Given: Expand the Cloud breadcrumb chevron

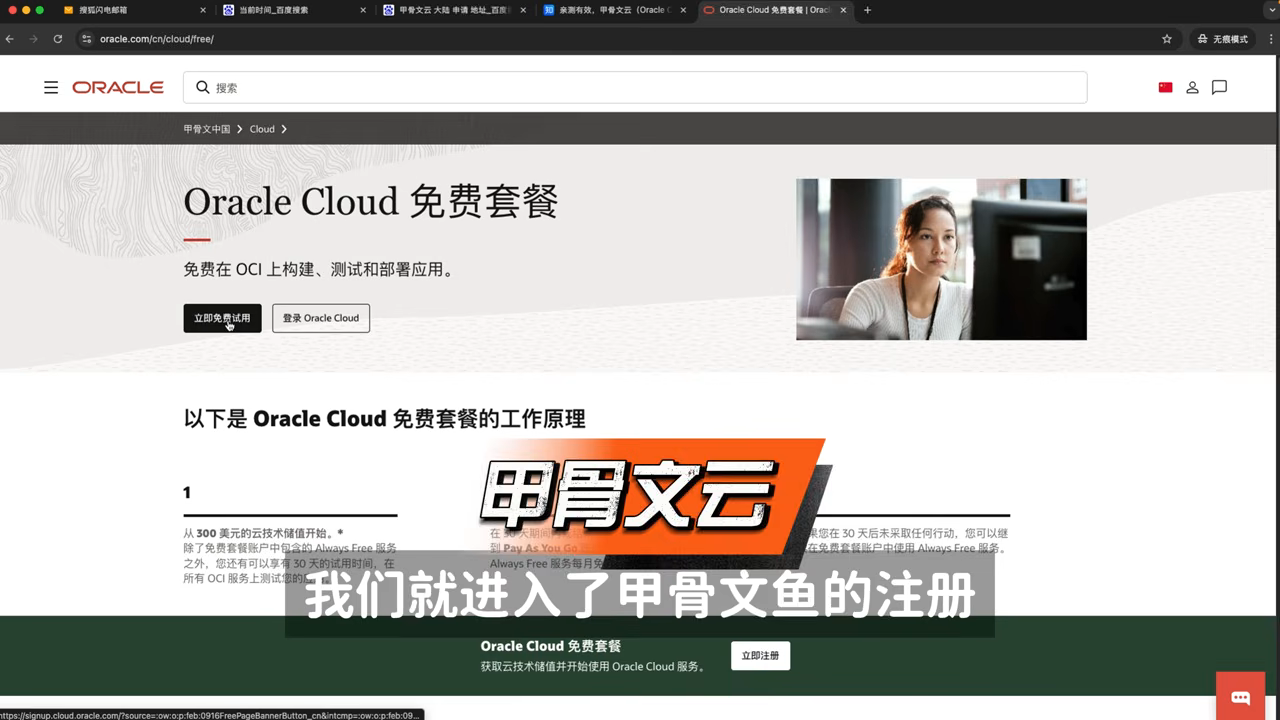Looking at the screenshot, I should pos(284,129).
